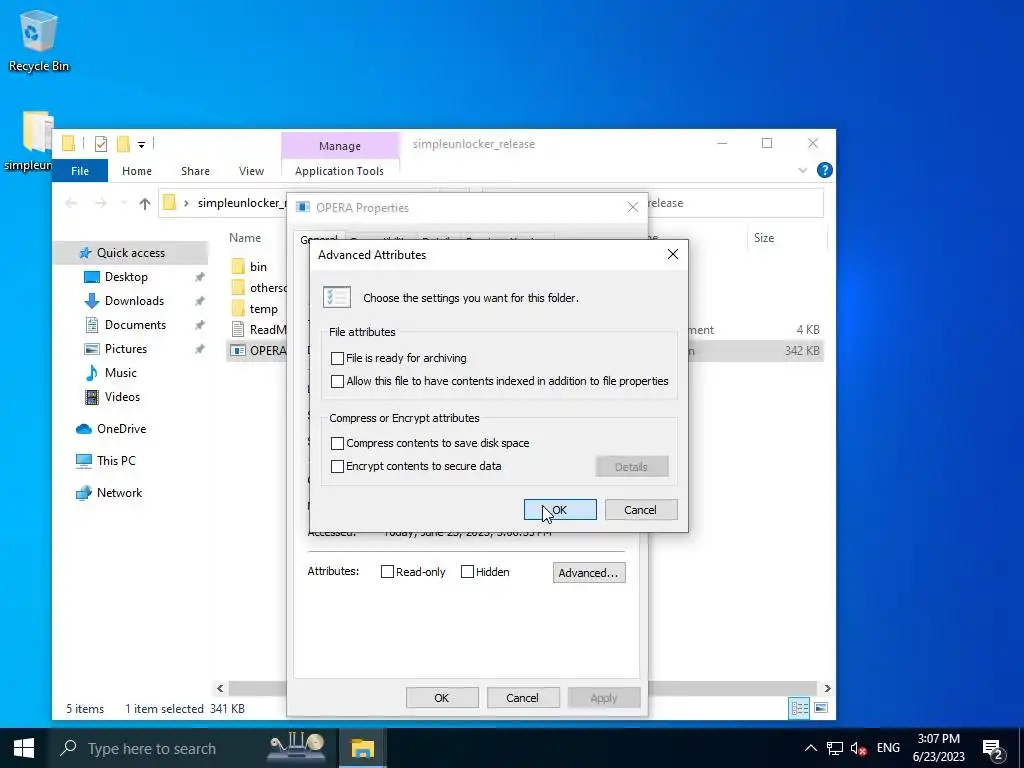Viewport: 1024px width, 768px height.
Task: Close the Advanced Attributes dialog
Action: 673,255
